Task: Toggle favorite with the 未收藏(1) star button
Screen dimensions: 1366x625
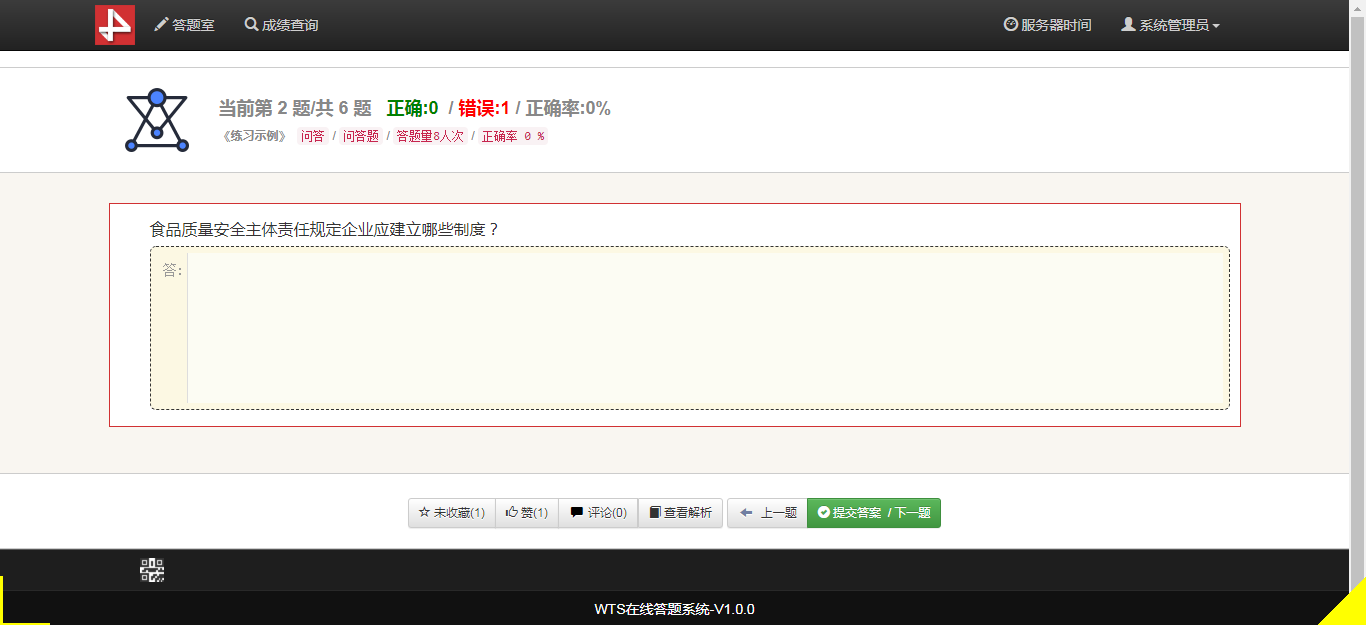Action: tap(451, 513)
